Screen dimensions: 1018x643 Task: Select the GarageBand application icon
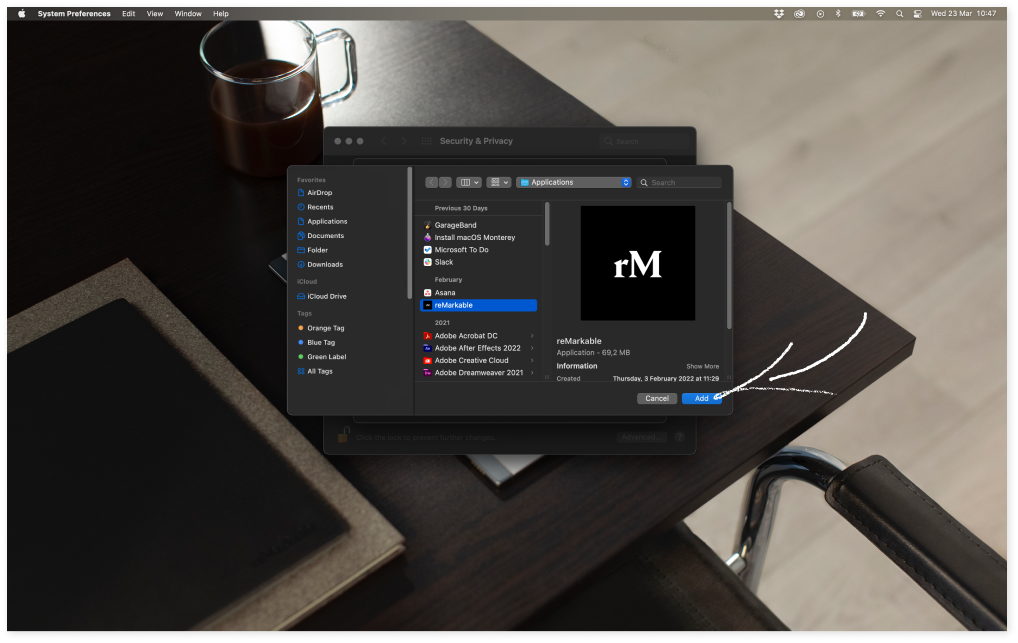(x=430, y=225)
